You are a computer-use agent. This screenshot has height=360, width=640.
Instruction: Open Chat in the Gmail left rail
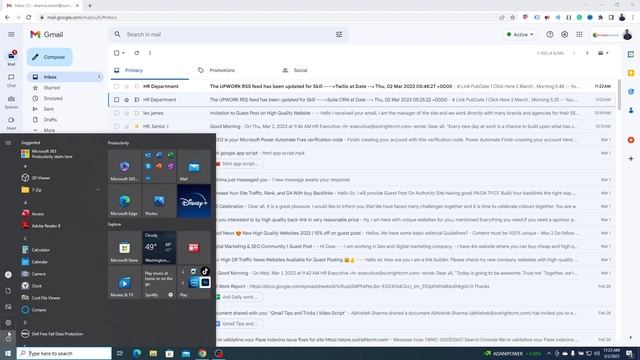[11, 80]
